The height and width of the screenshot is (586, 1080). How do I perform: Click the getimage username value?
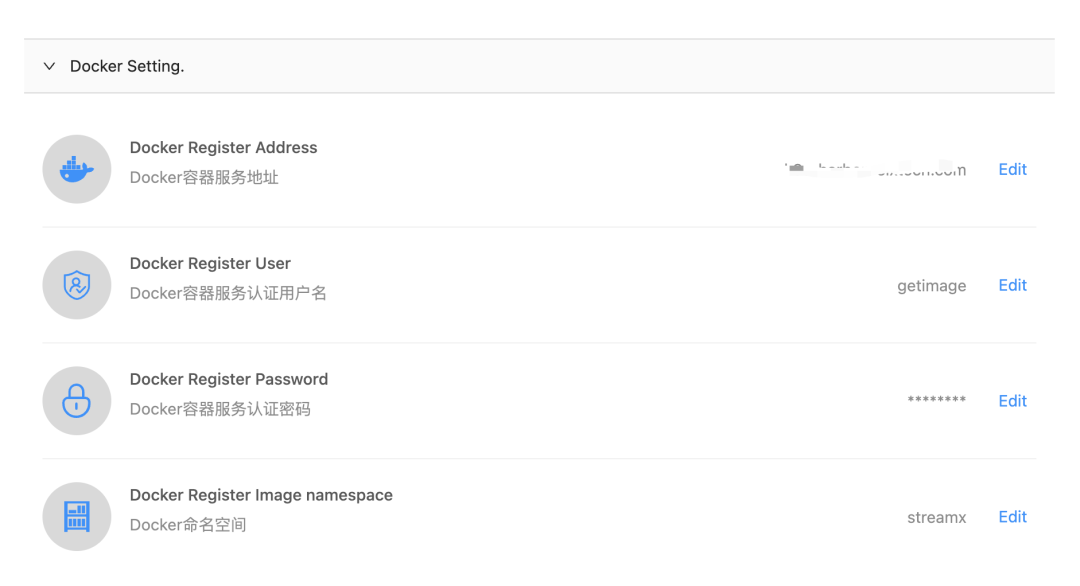[x=931, y=286]
